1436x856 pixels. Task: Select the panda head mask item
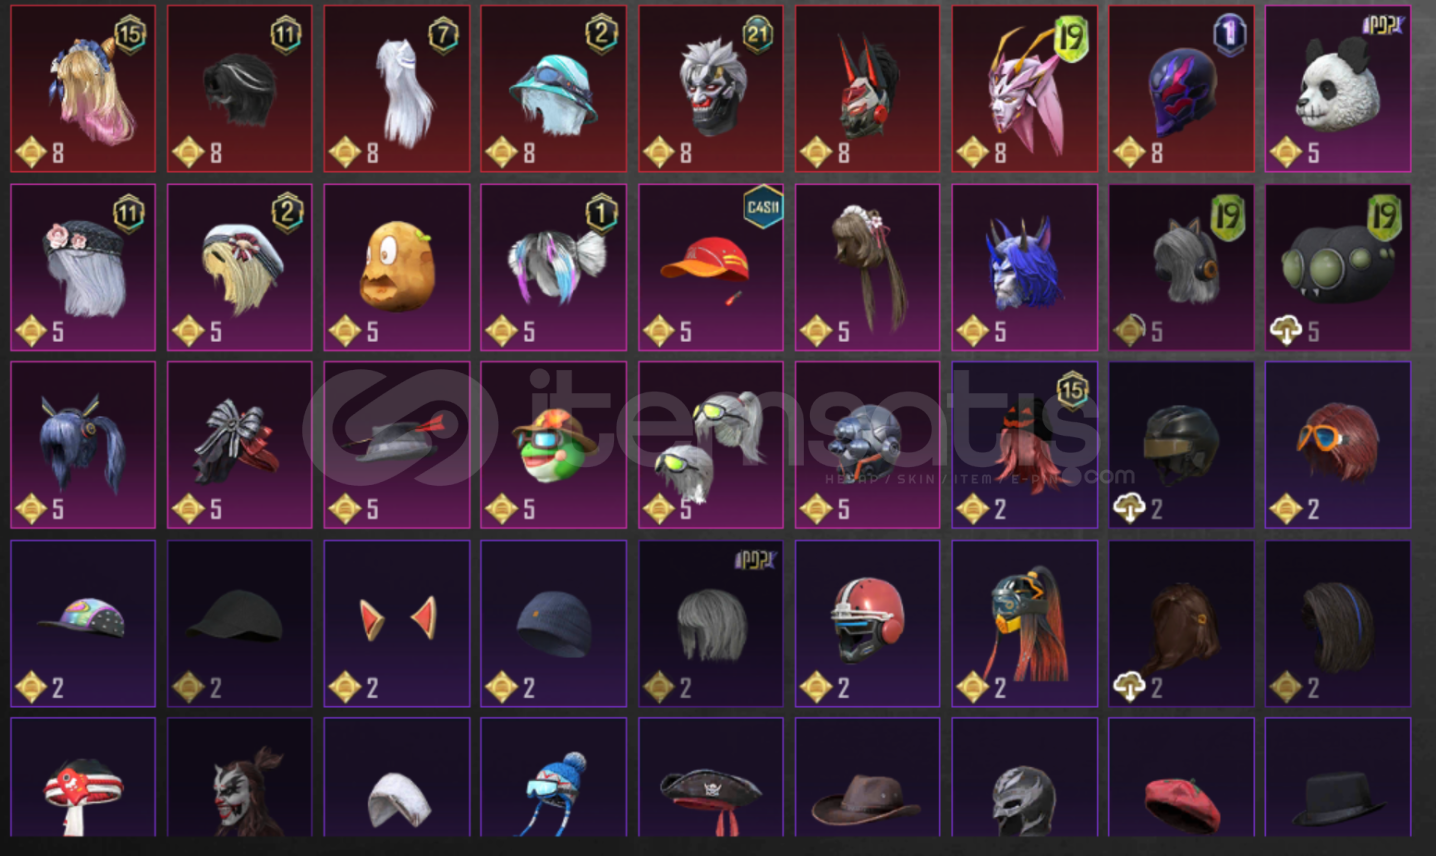click(x=1338, y=89)
